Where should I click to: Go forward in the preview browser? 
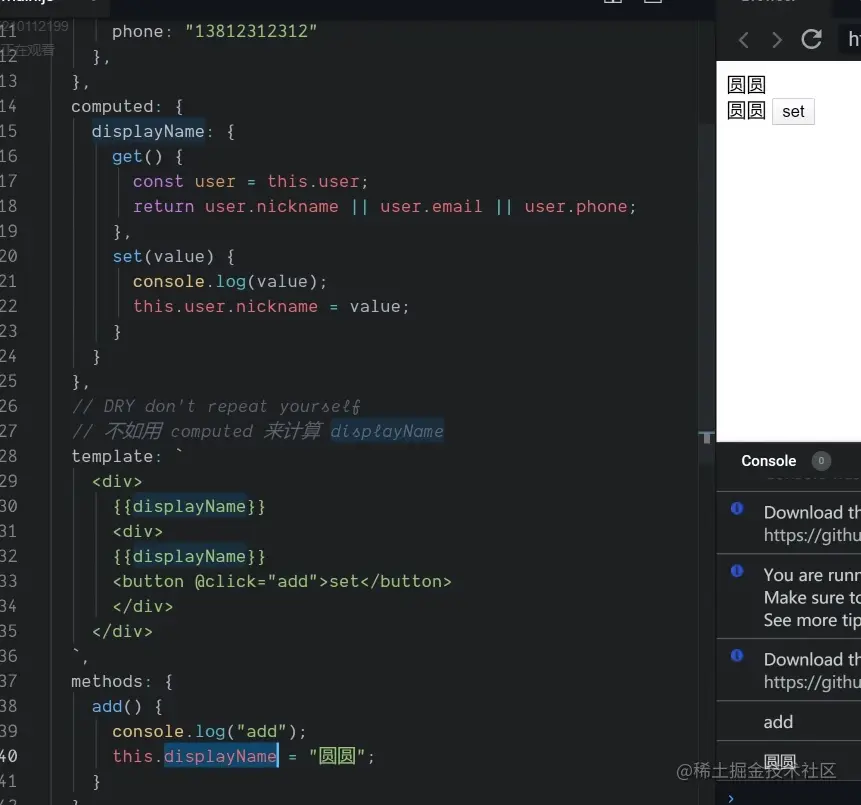[776, 40]
